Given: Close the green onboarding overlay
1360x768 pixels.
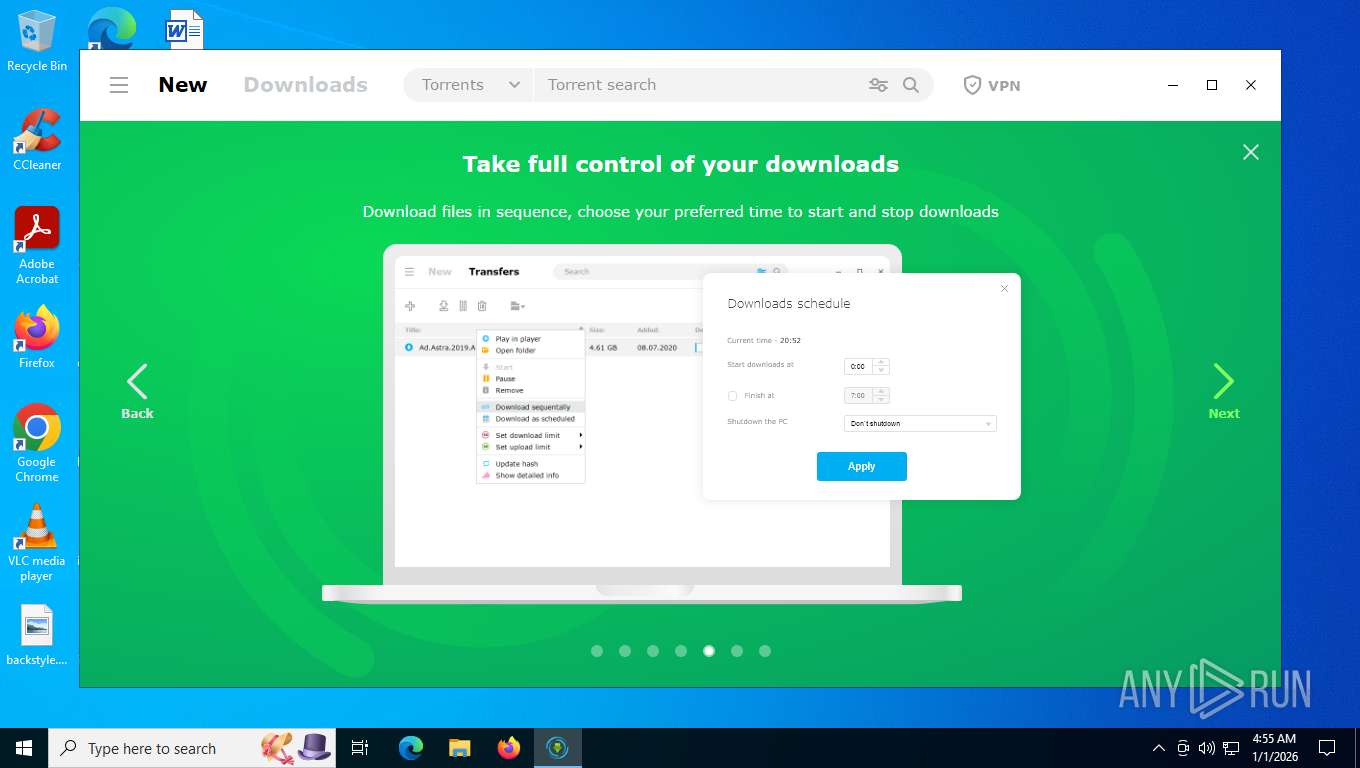Looking at the screenshot, I should (x=1250, y=152).
